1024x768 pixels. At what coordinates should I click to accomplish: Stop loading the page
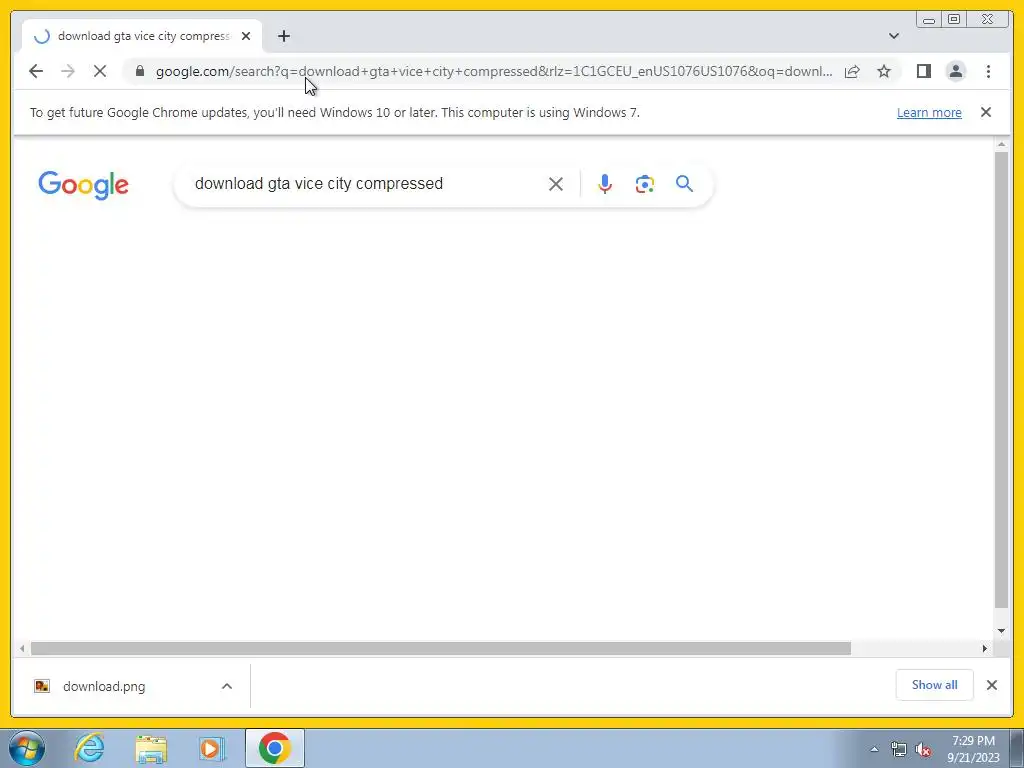(100, 71)
